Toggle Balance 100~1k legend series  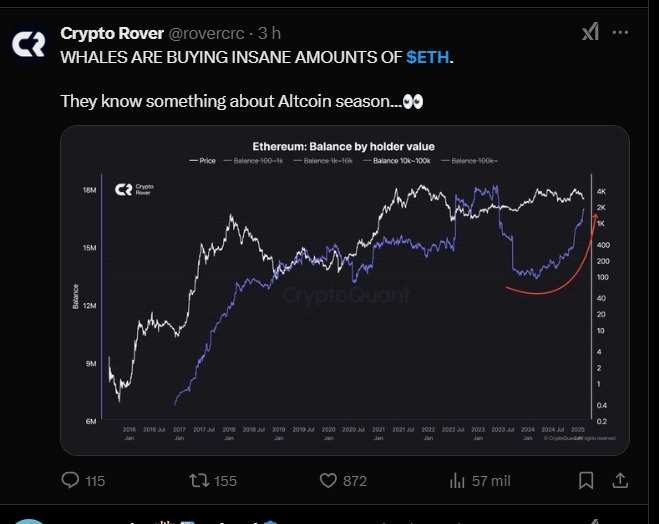click(253, 161)
